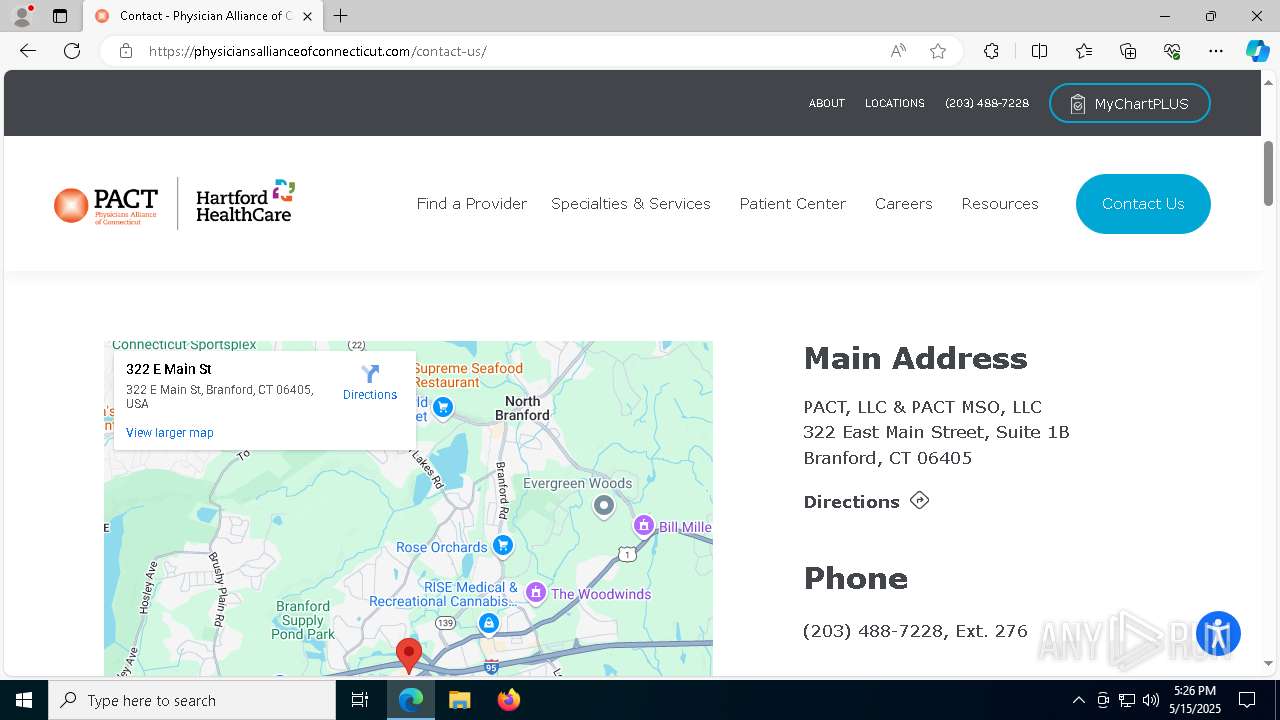Viewport: 1280px width, 720px height.
Task: Open the notification center
Action: pyautogui.click(x=1247, y=700)
